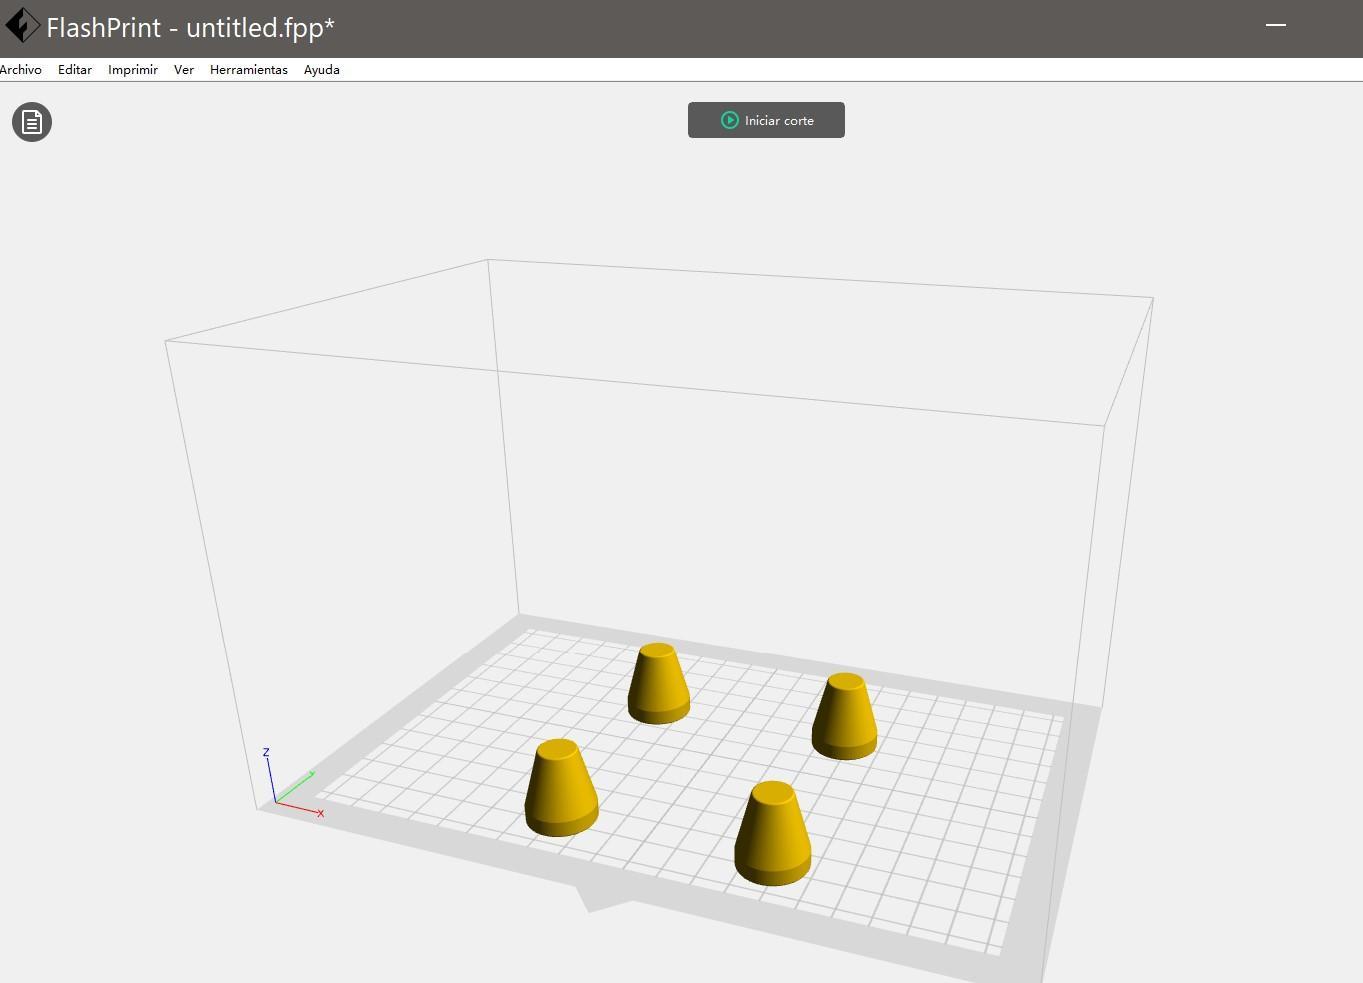Viewport: 1363px width, 983px height.
Task: Click the untitled.fpp window title text
Action: (x=190, y=28)
